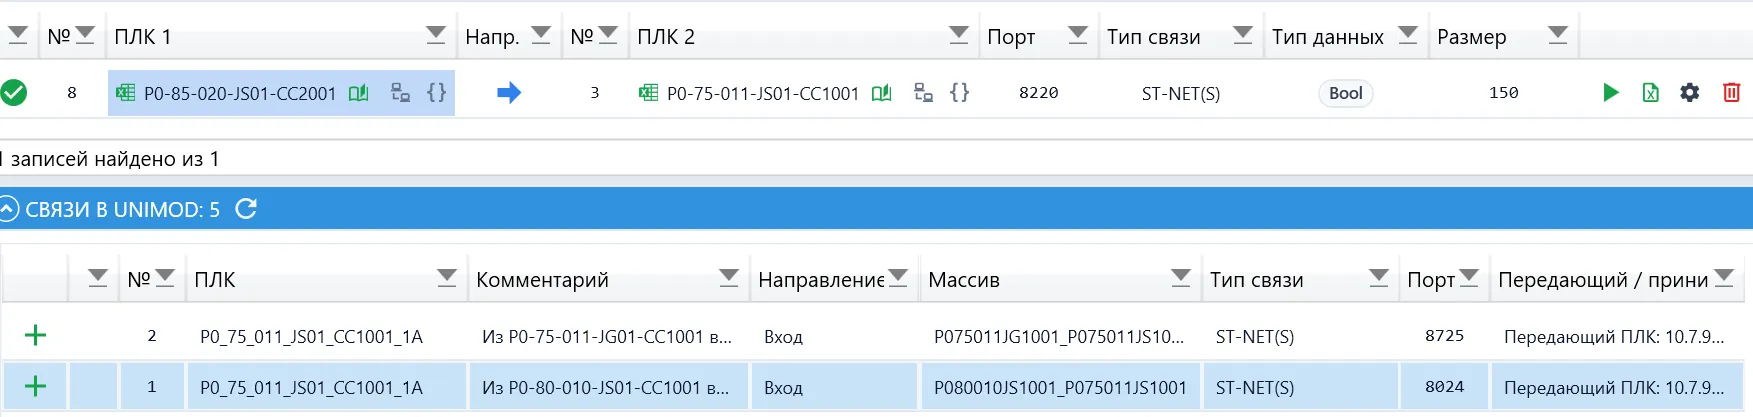This screenshot has height=417, width=1753.
Task: Open the book icon next to P0-75-011-JS01-CC1001
Action: pyautogui.click(x=881, y=93)
